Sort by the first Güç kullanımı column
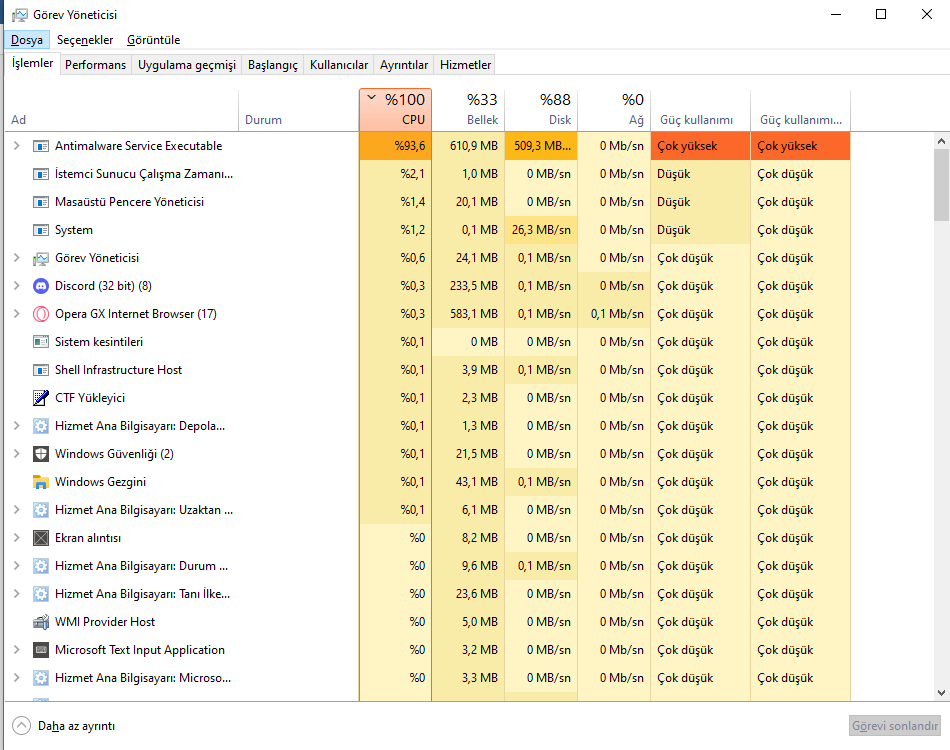This screenshot has width=950, height=750. 700,110
